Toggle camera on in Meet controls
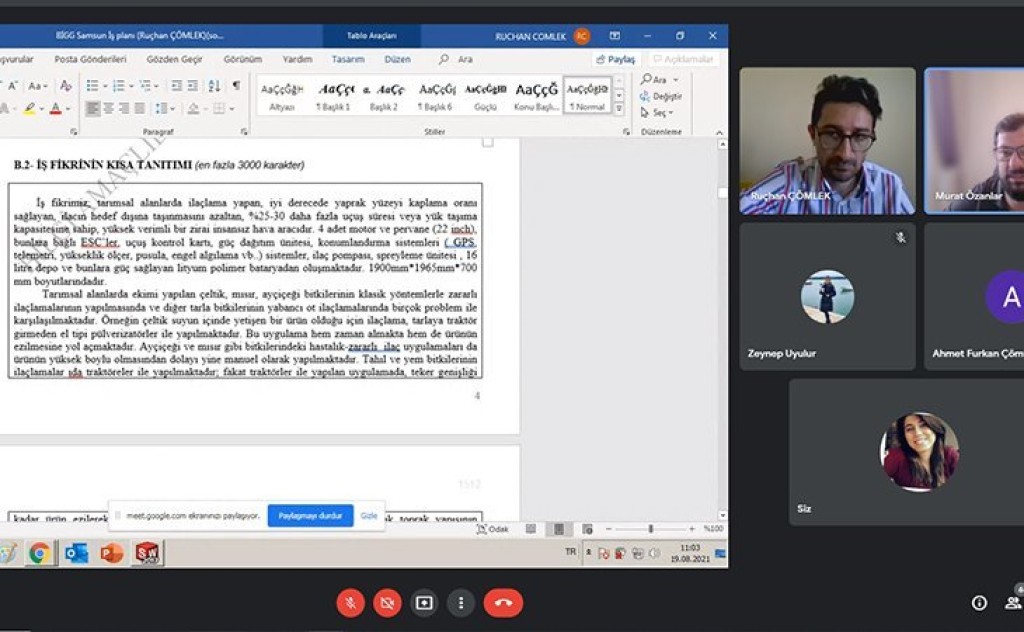 point(387,603)
